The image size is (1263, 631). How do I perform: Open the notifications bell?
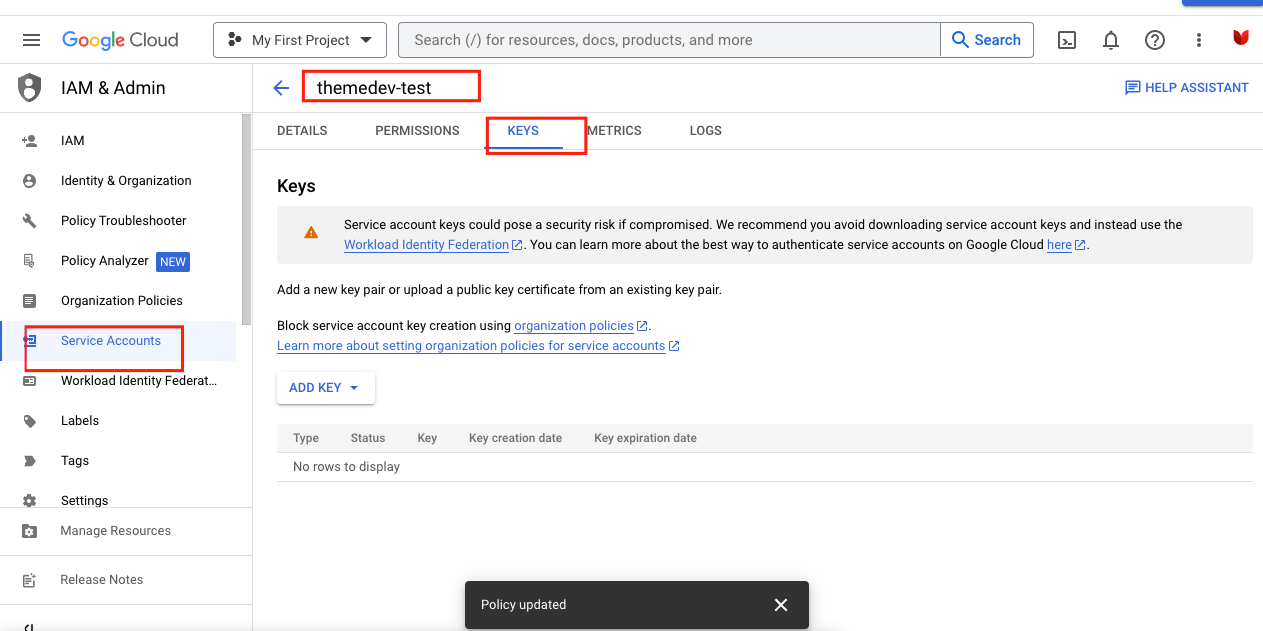pos(1110,40)
